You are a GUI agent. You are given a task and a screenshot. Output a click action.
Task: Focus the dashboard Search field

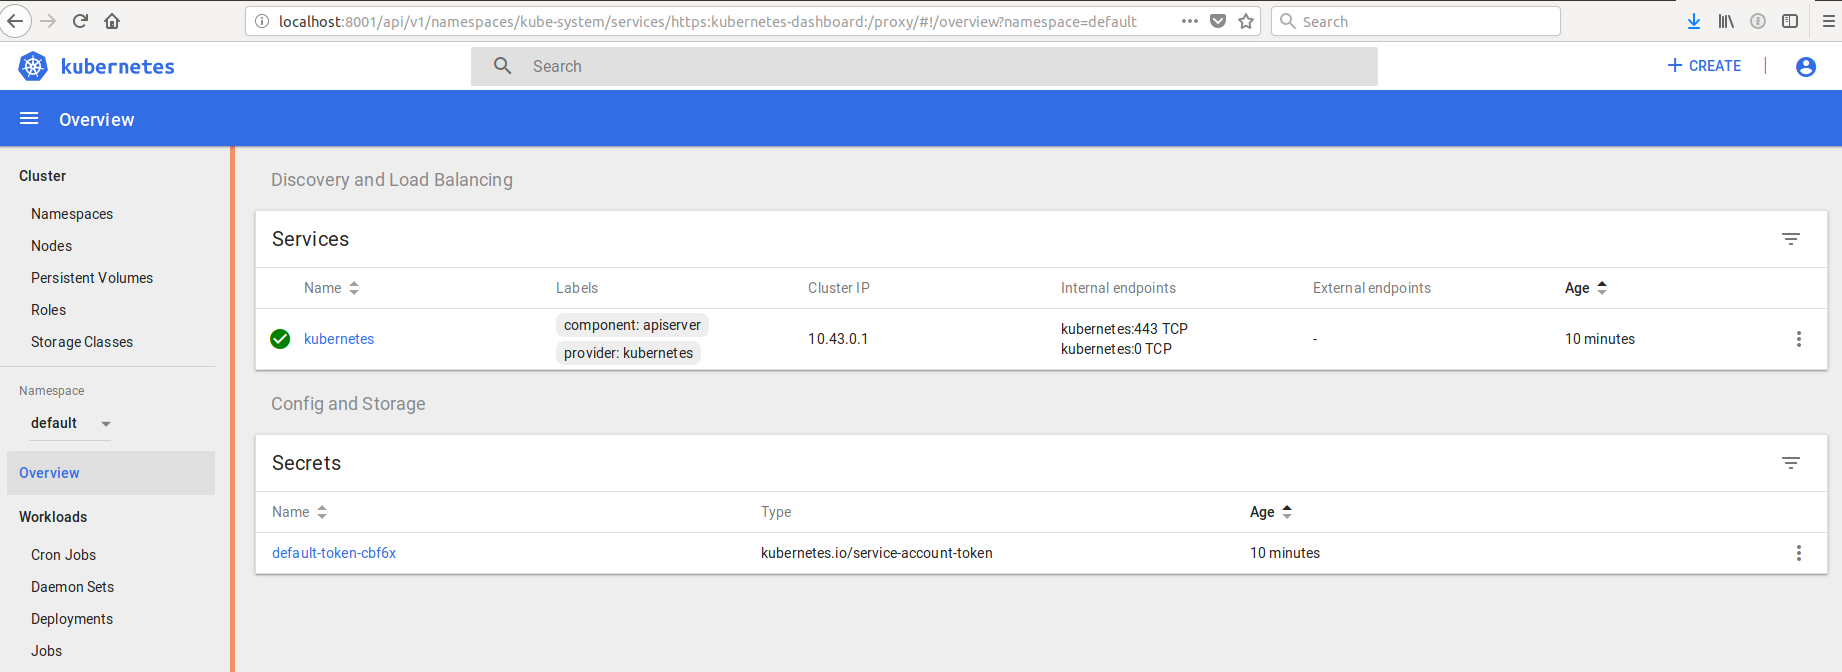pos(924,66)
